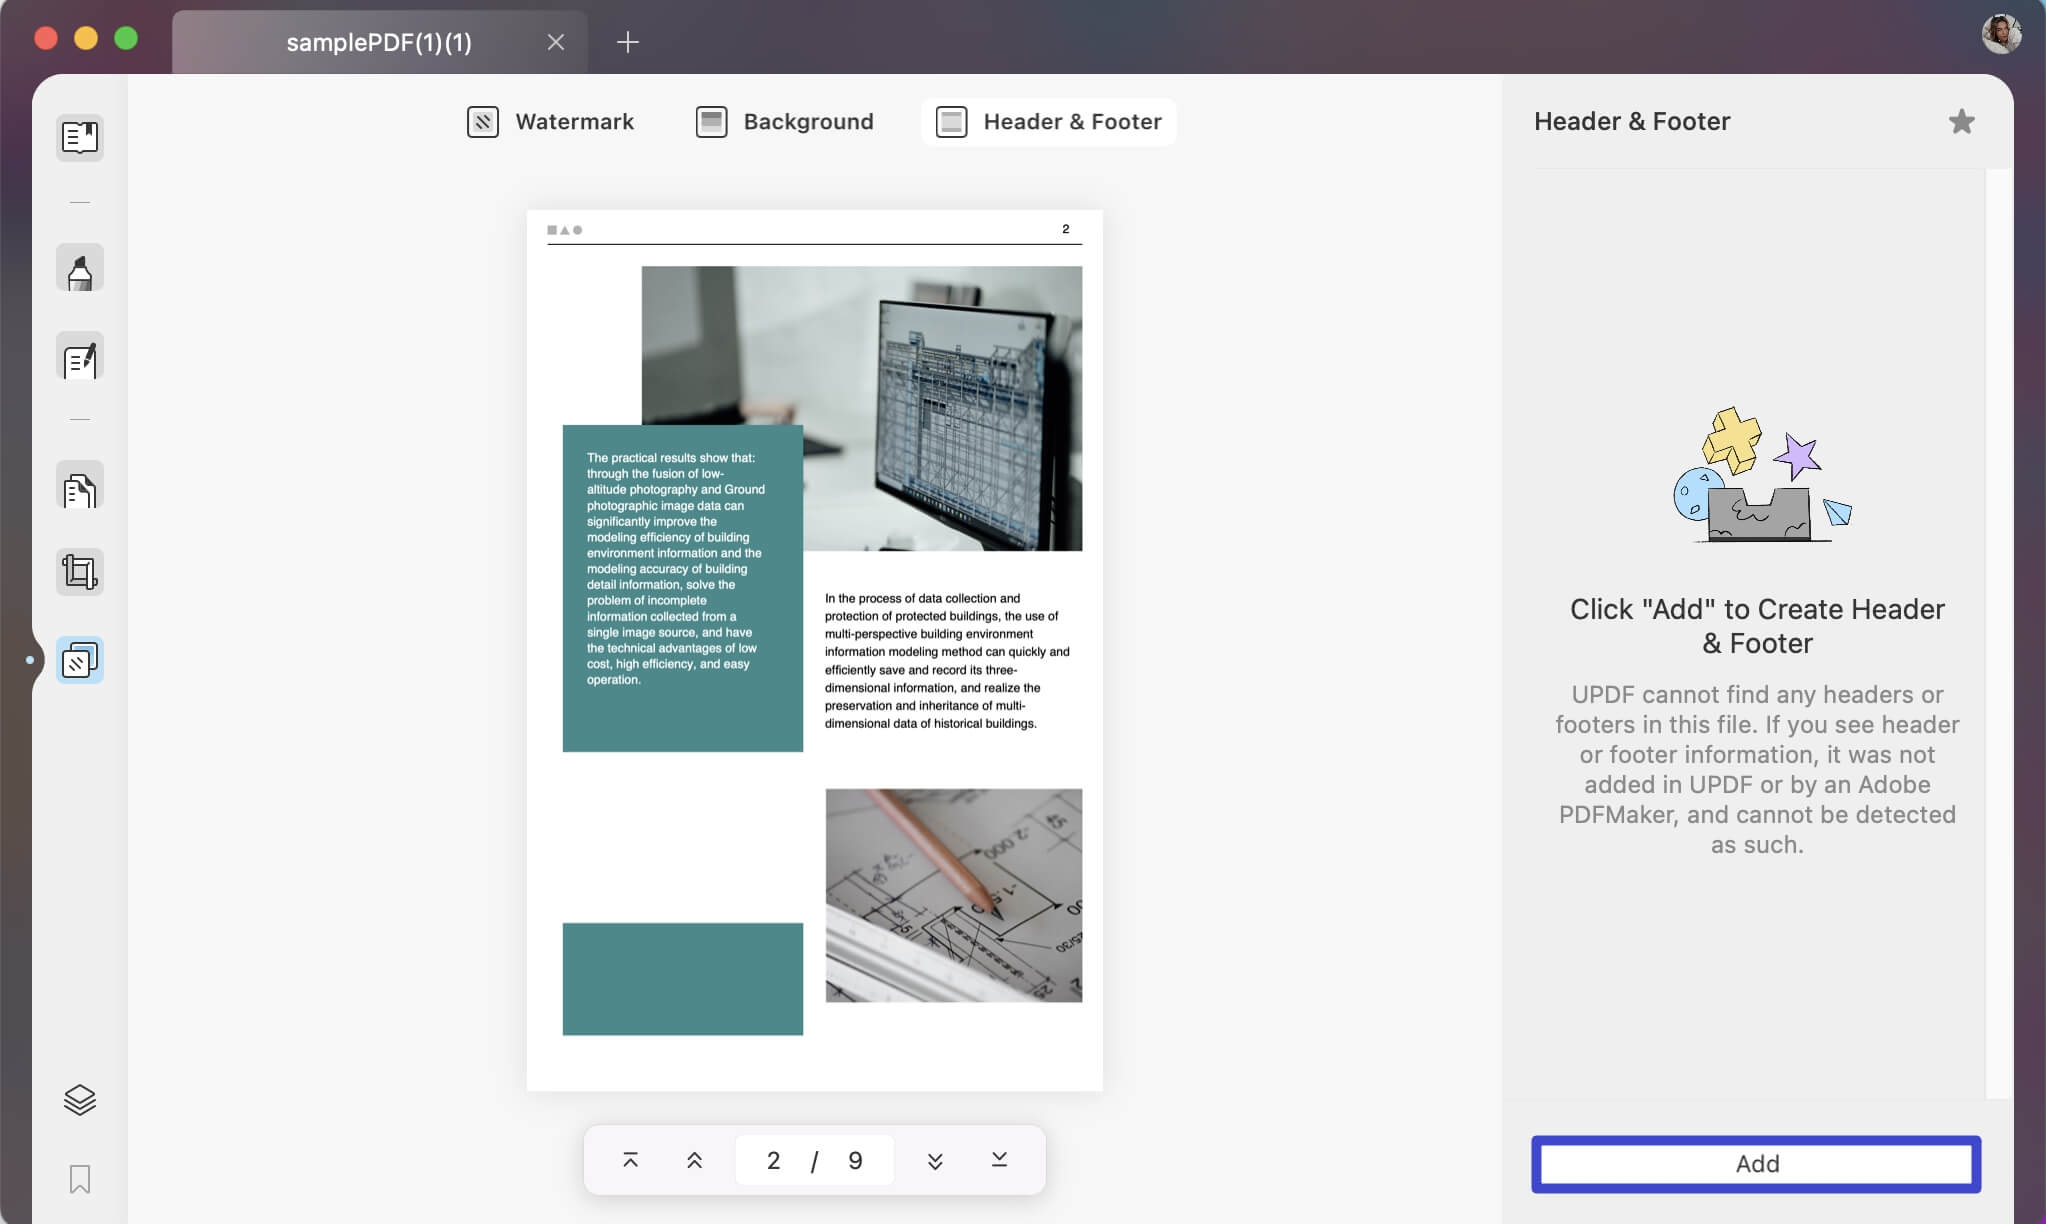Viewport: 2046px width, 1224px height.
Task: Toggle the favorite star for Header & Footer
Action: pos(1960,121)
